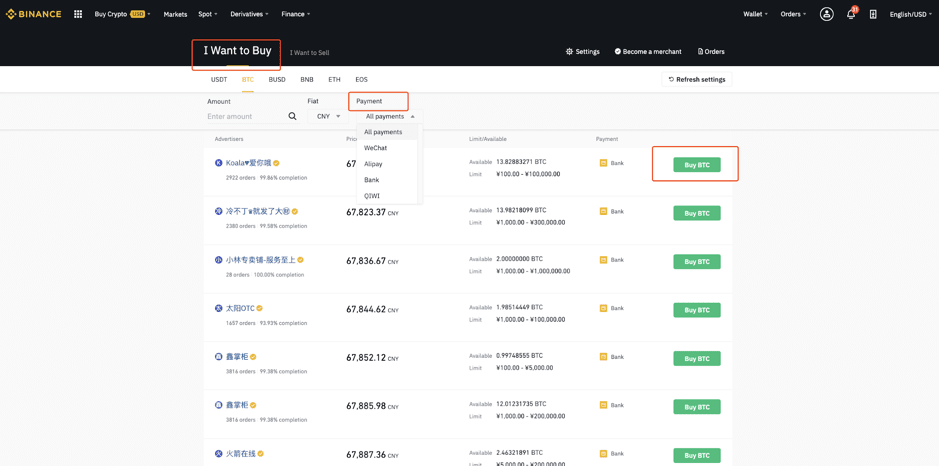
Task: Click Bank icon in 火箭在线 row
Action: [604, 454]
